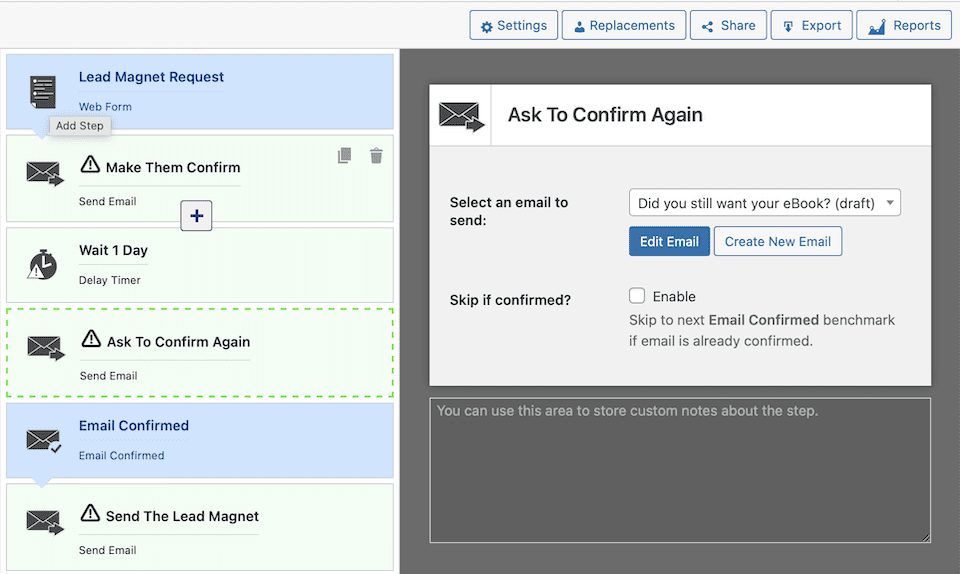Select the Email Confirmed benchmark step

(200, 440)
